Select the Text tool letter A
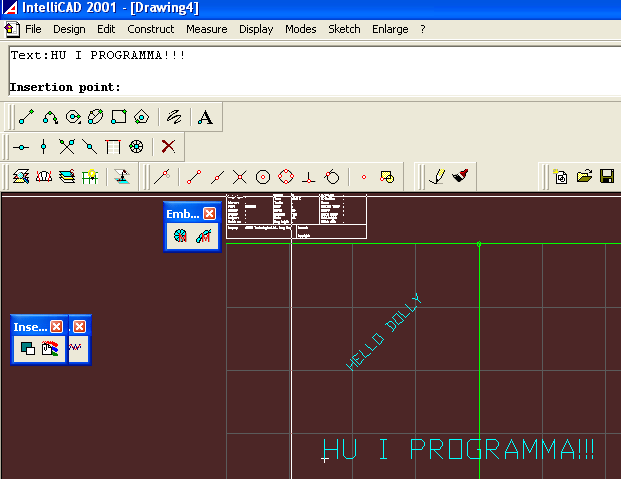The height and width of the screenshot is (479, 621). (206, 117)
